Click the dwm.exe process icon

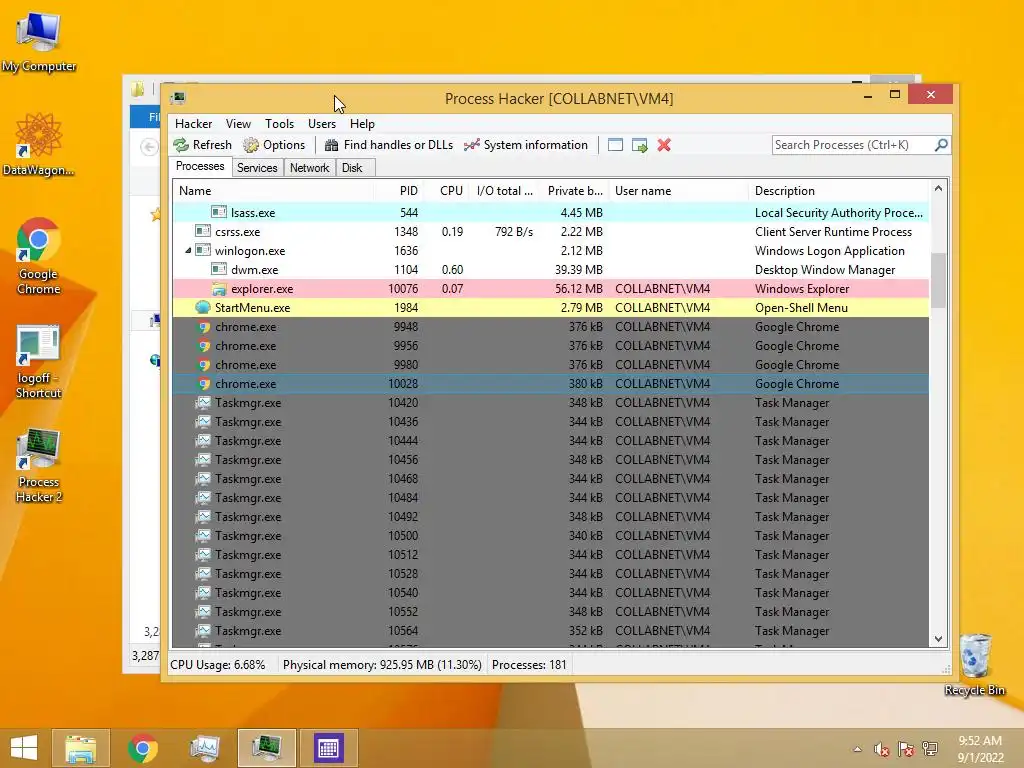coord(219,270)
